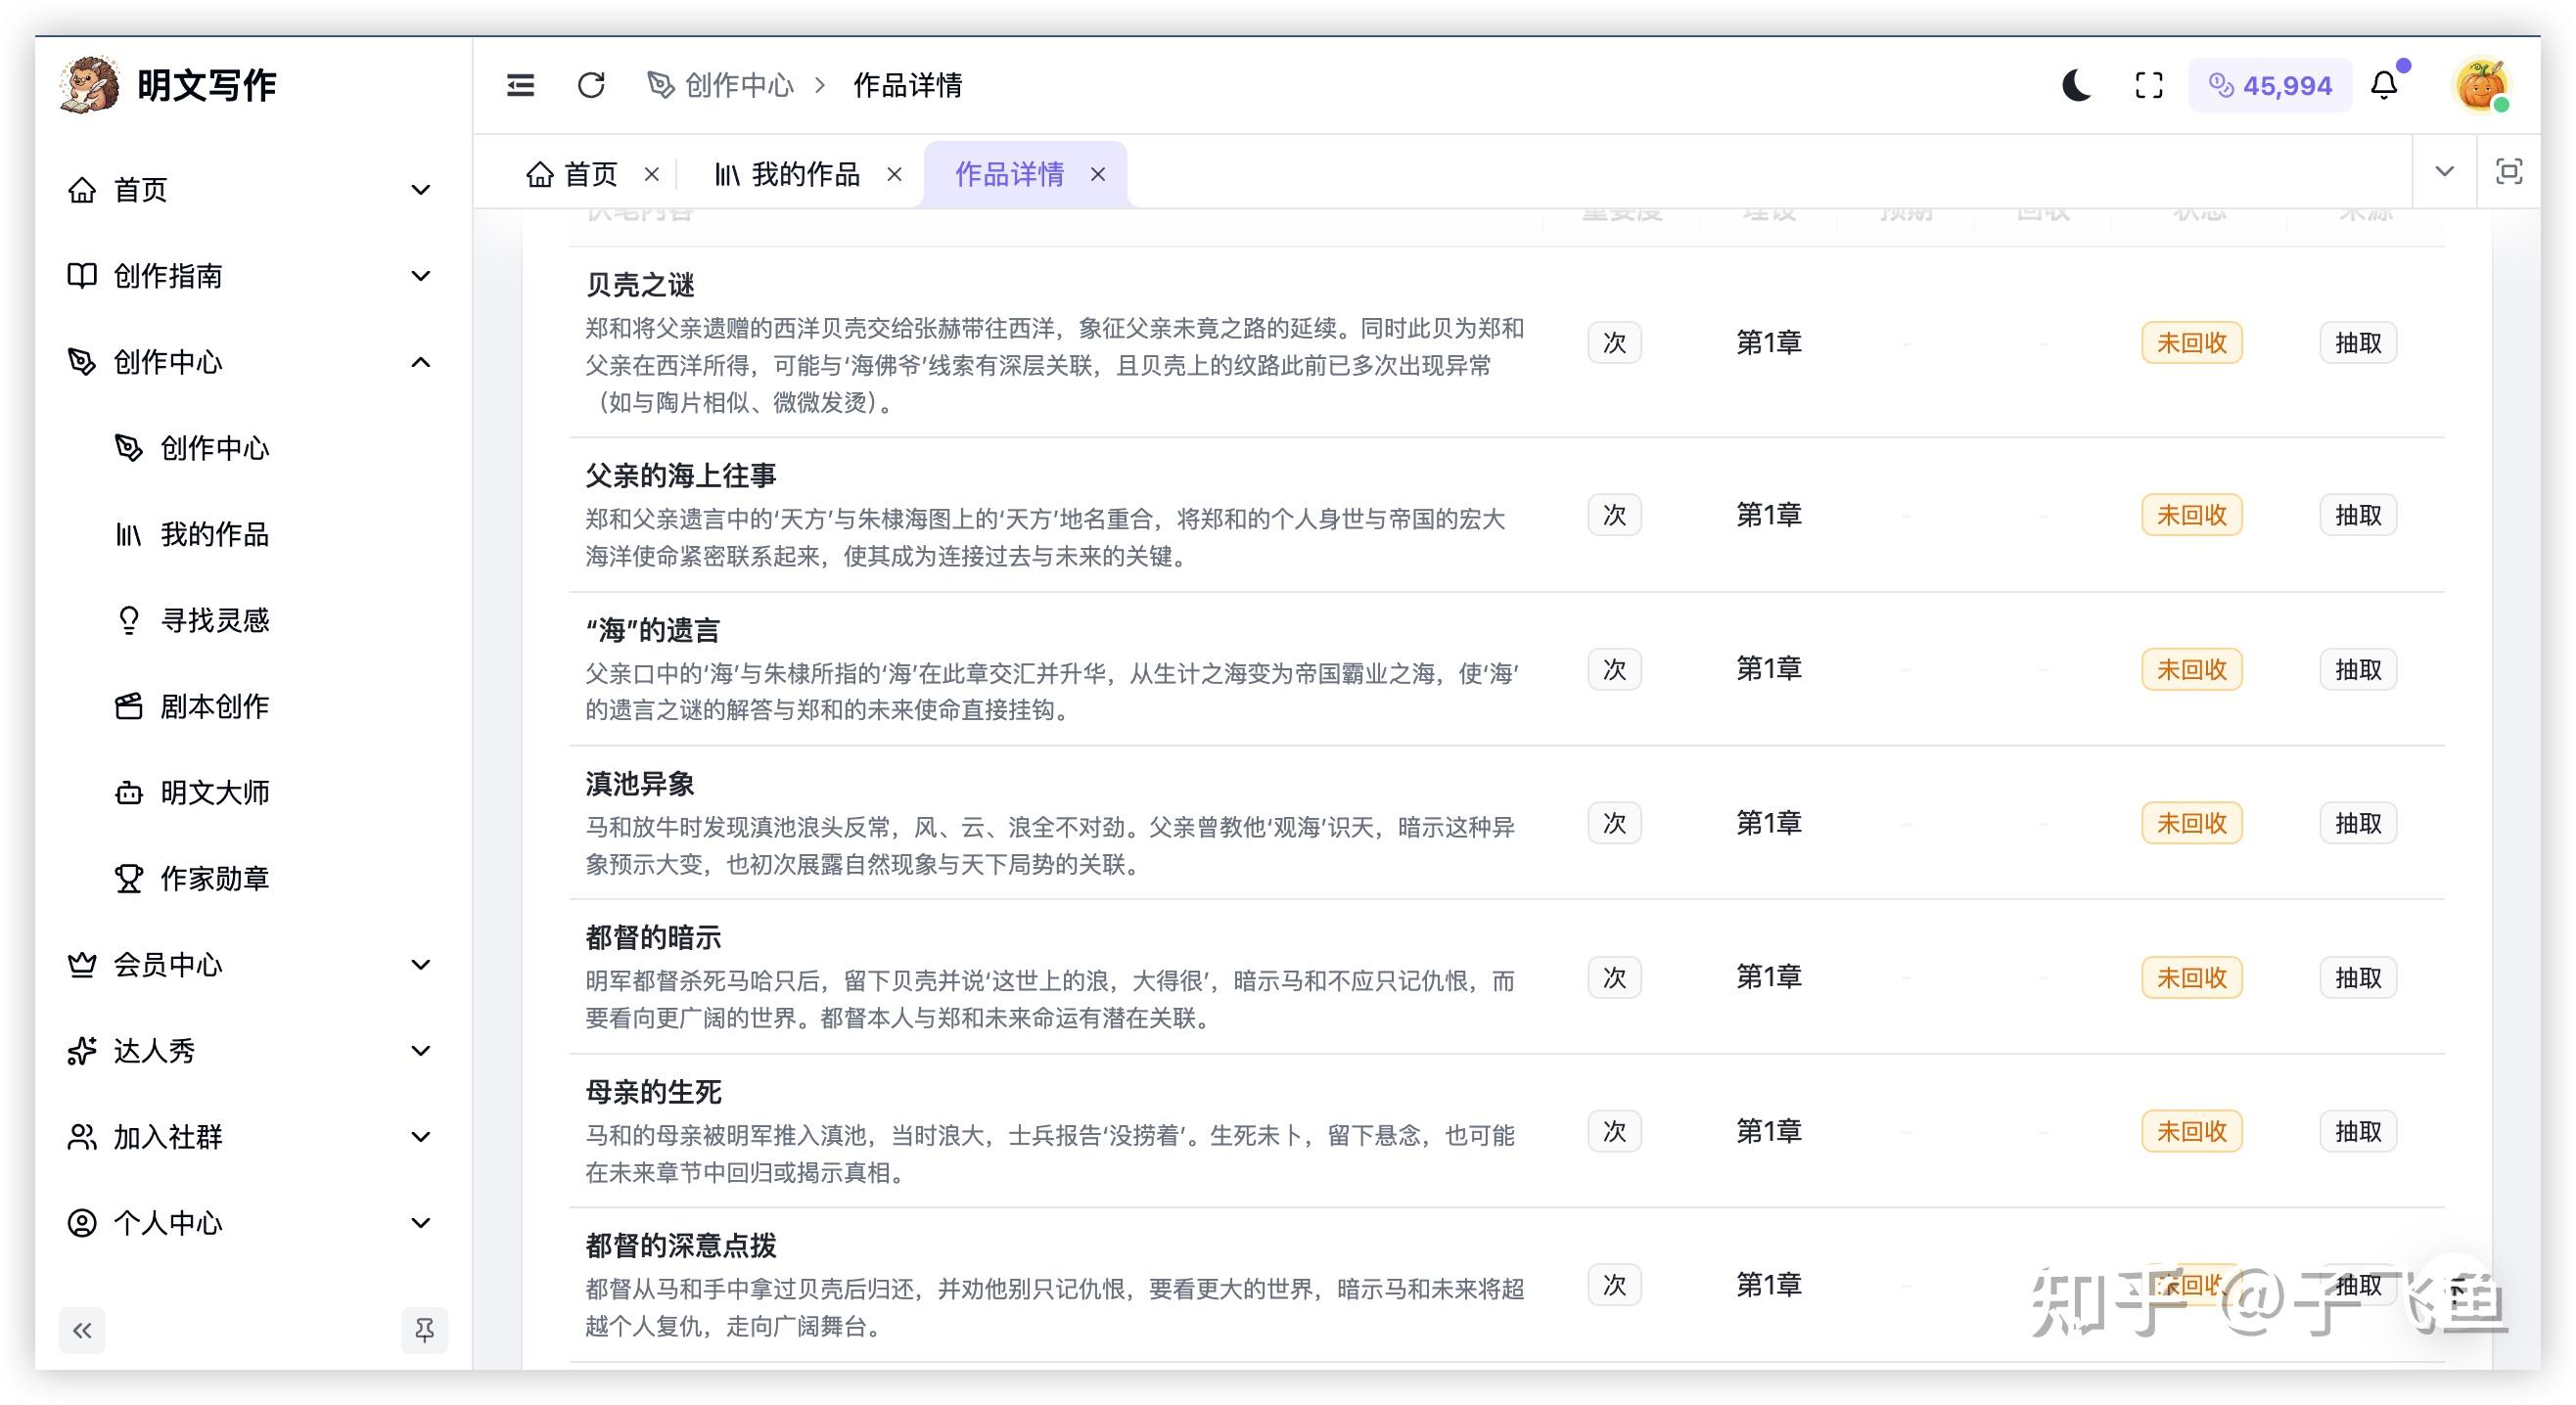Click the 抽取 tag of 贝壳之谜
Image resolution: width=2576 pixels, height=1405 pixels.
pyautogui.click(x=2357, y=342)
